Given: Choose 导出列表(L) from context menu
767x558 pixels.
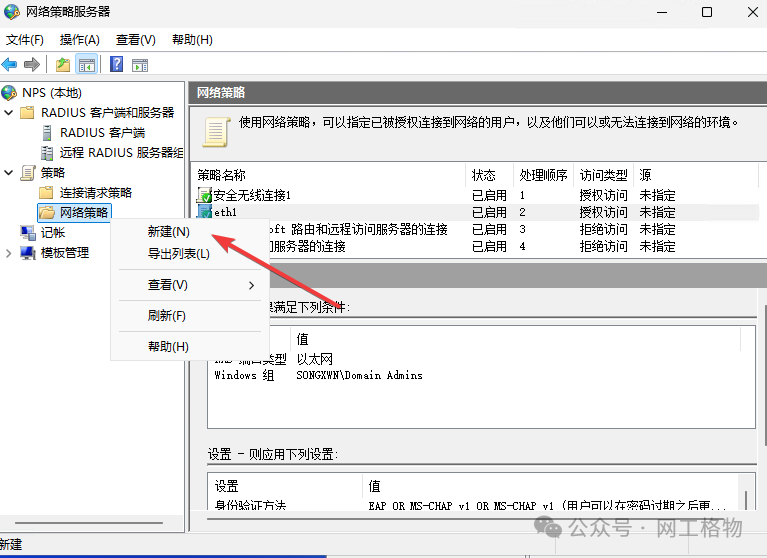Looking at the screenshot, I should coord(191,254).
